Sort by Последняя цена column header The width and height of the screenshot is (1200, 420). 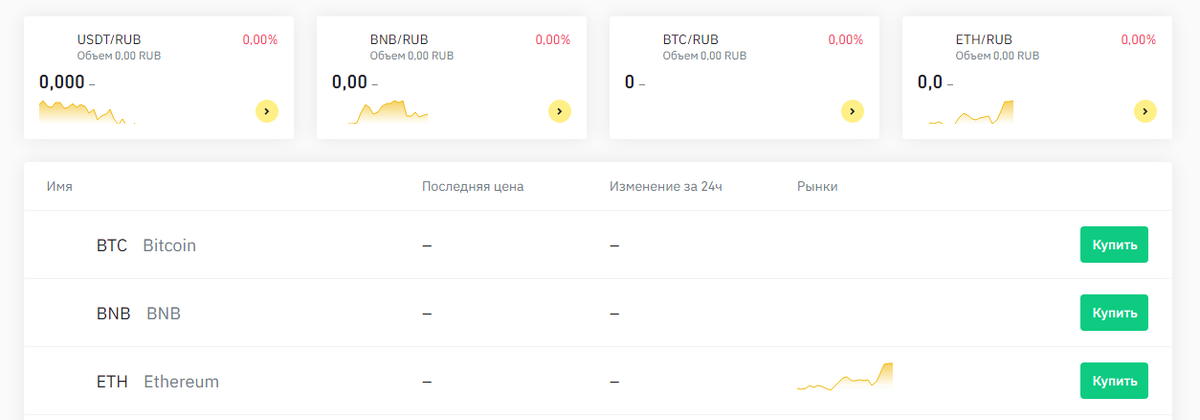click(x=472, y=187)
